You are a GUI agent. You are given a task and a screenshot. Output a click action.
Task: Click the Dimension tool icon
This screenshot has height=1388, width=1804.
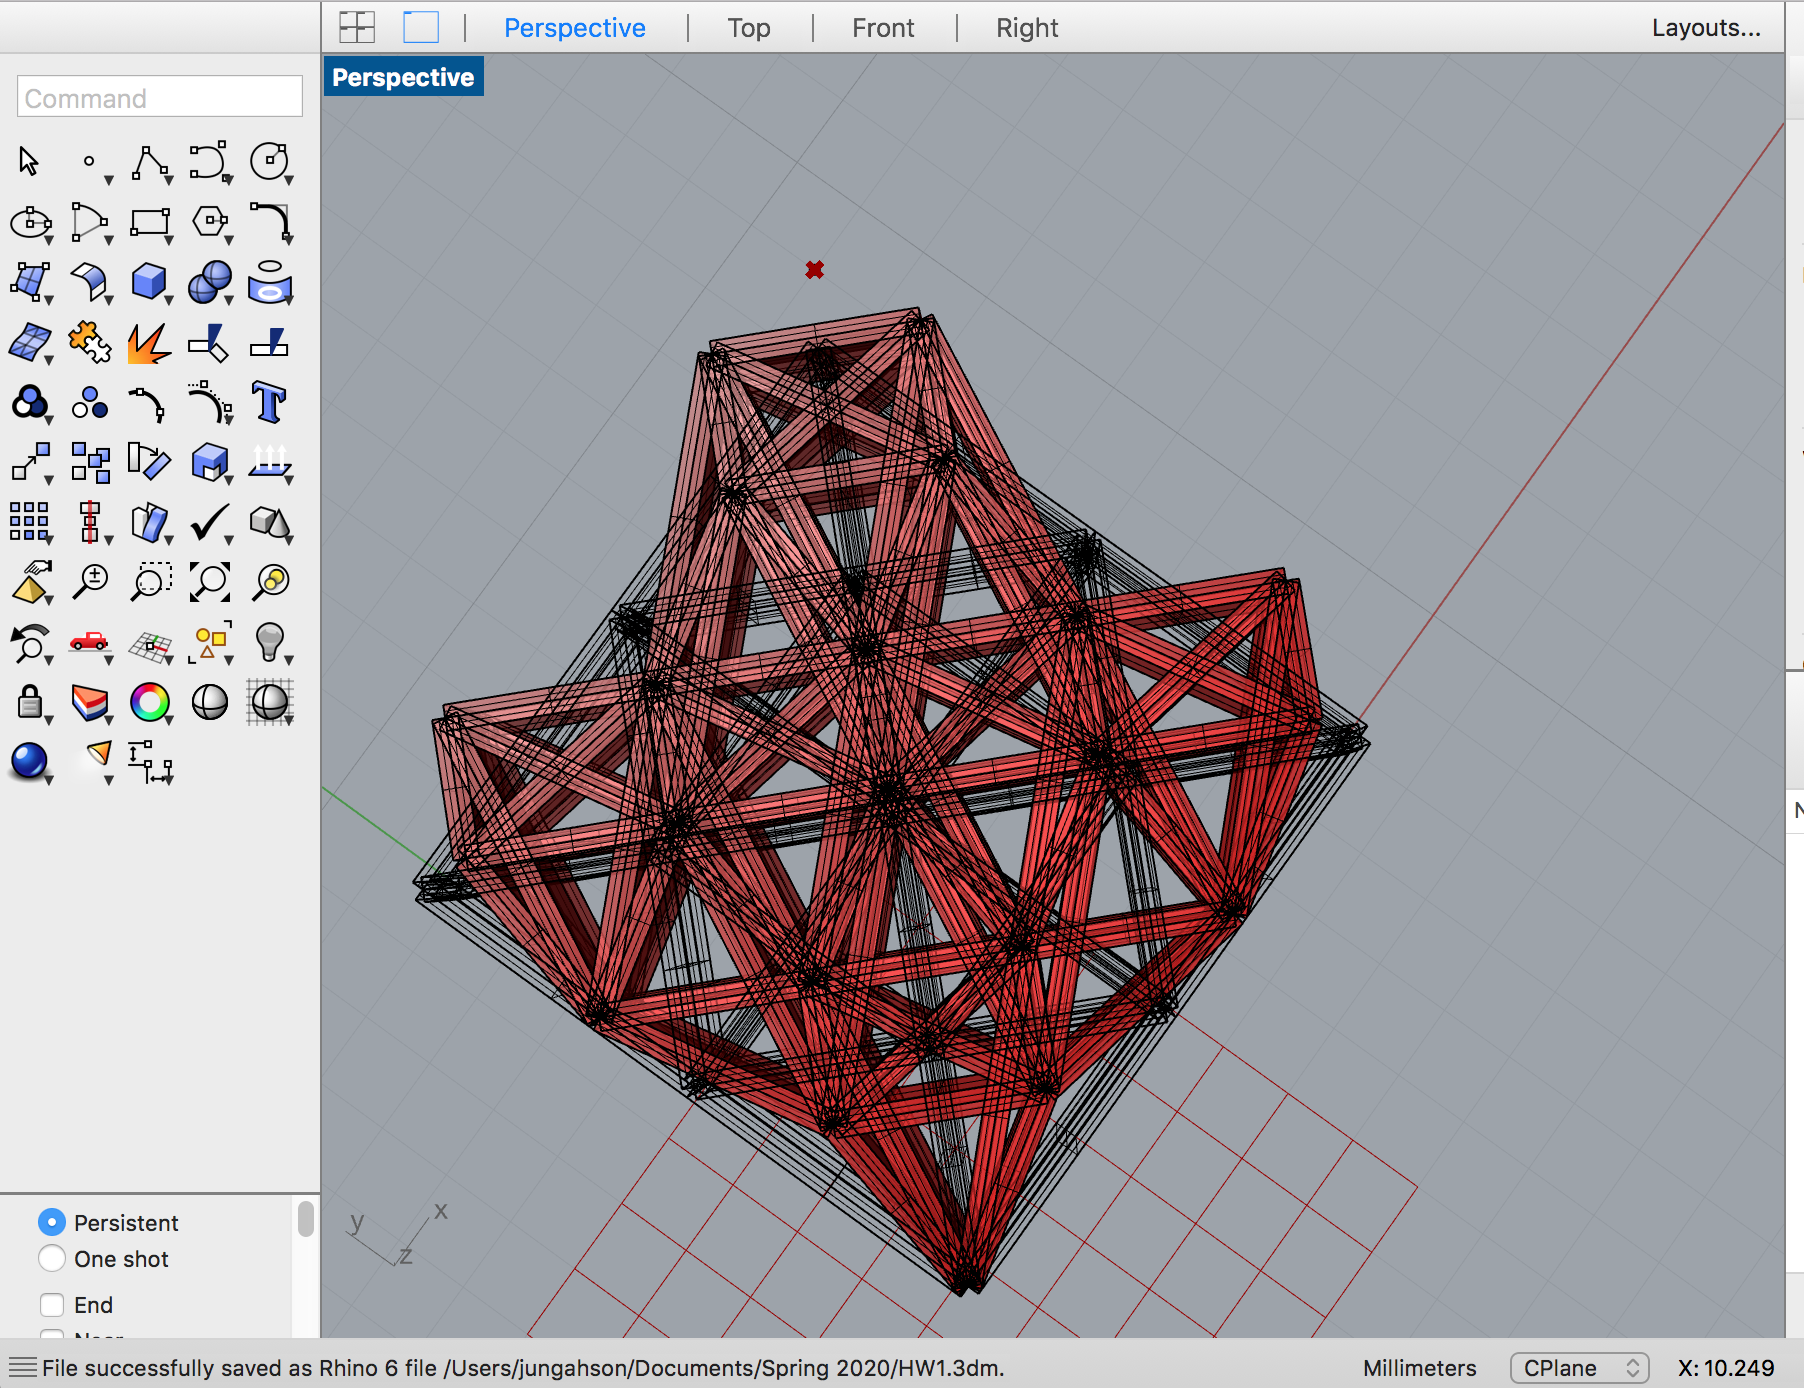click(150, 761)
